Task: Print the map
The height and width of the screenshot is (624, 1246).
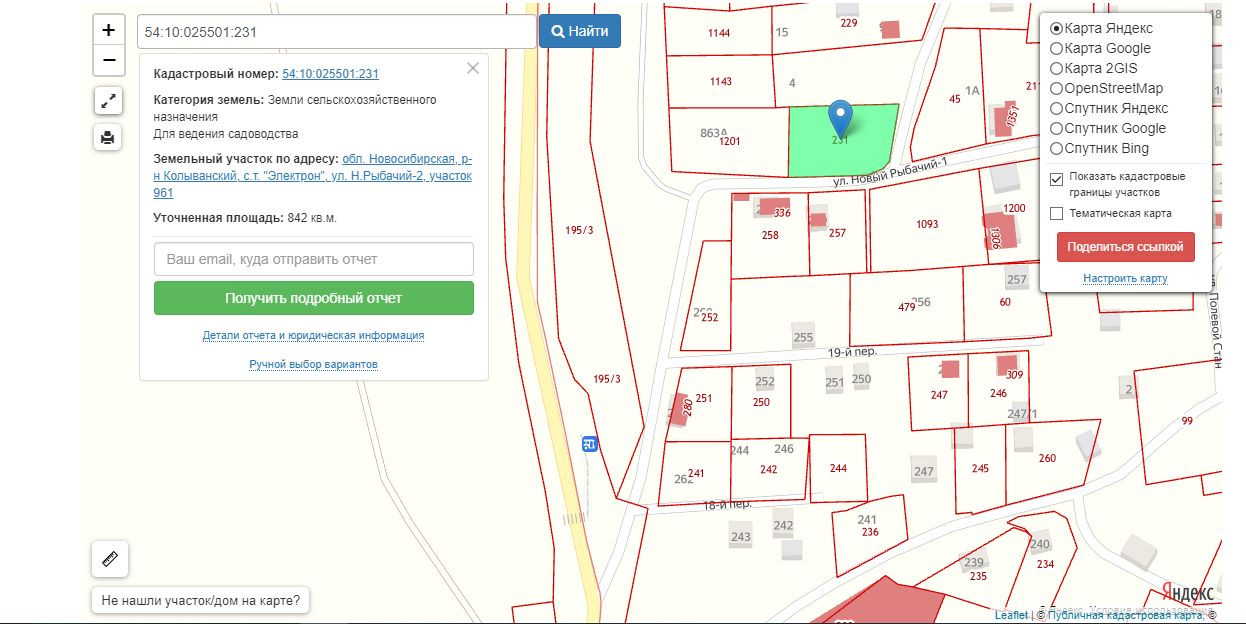Action: [108, 137]
